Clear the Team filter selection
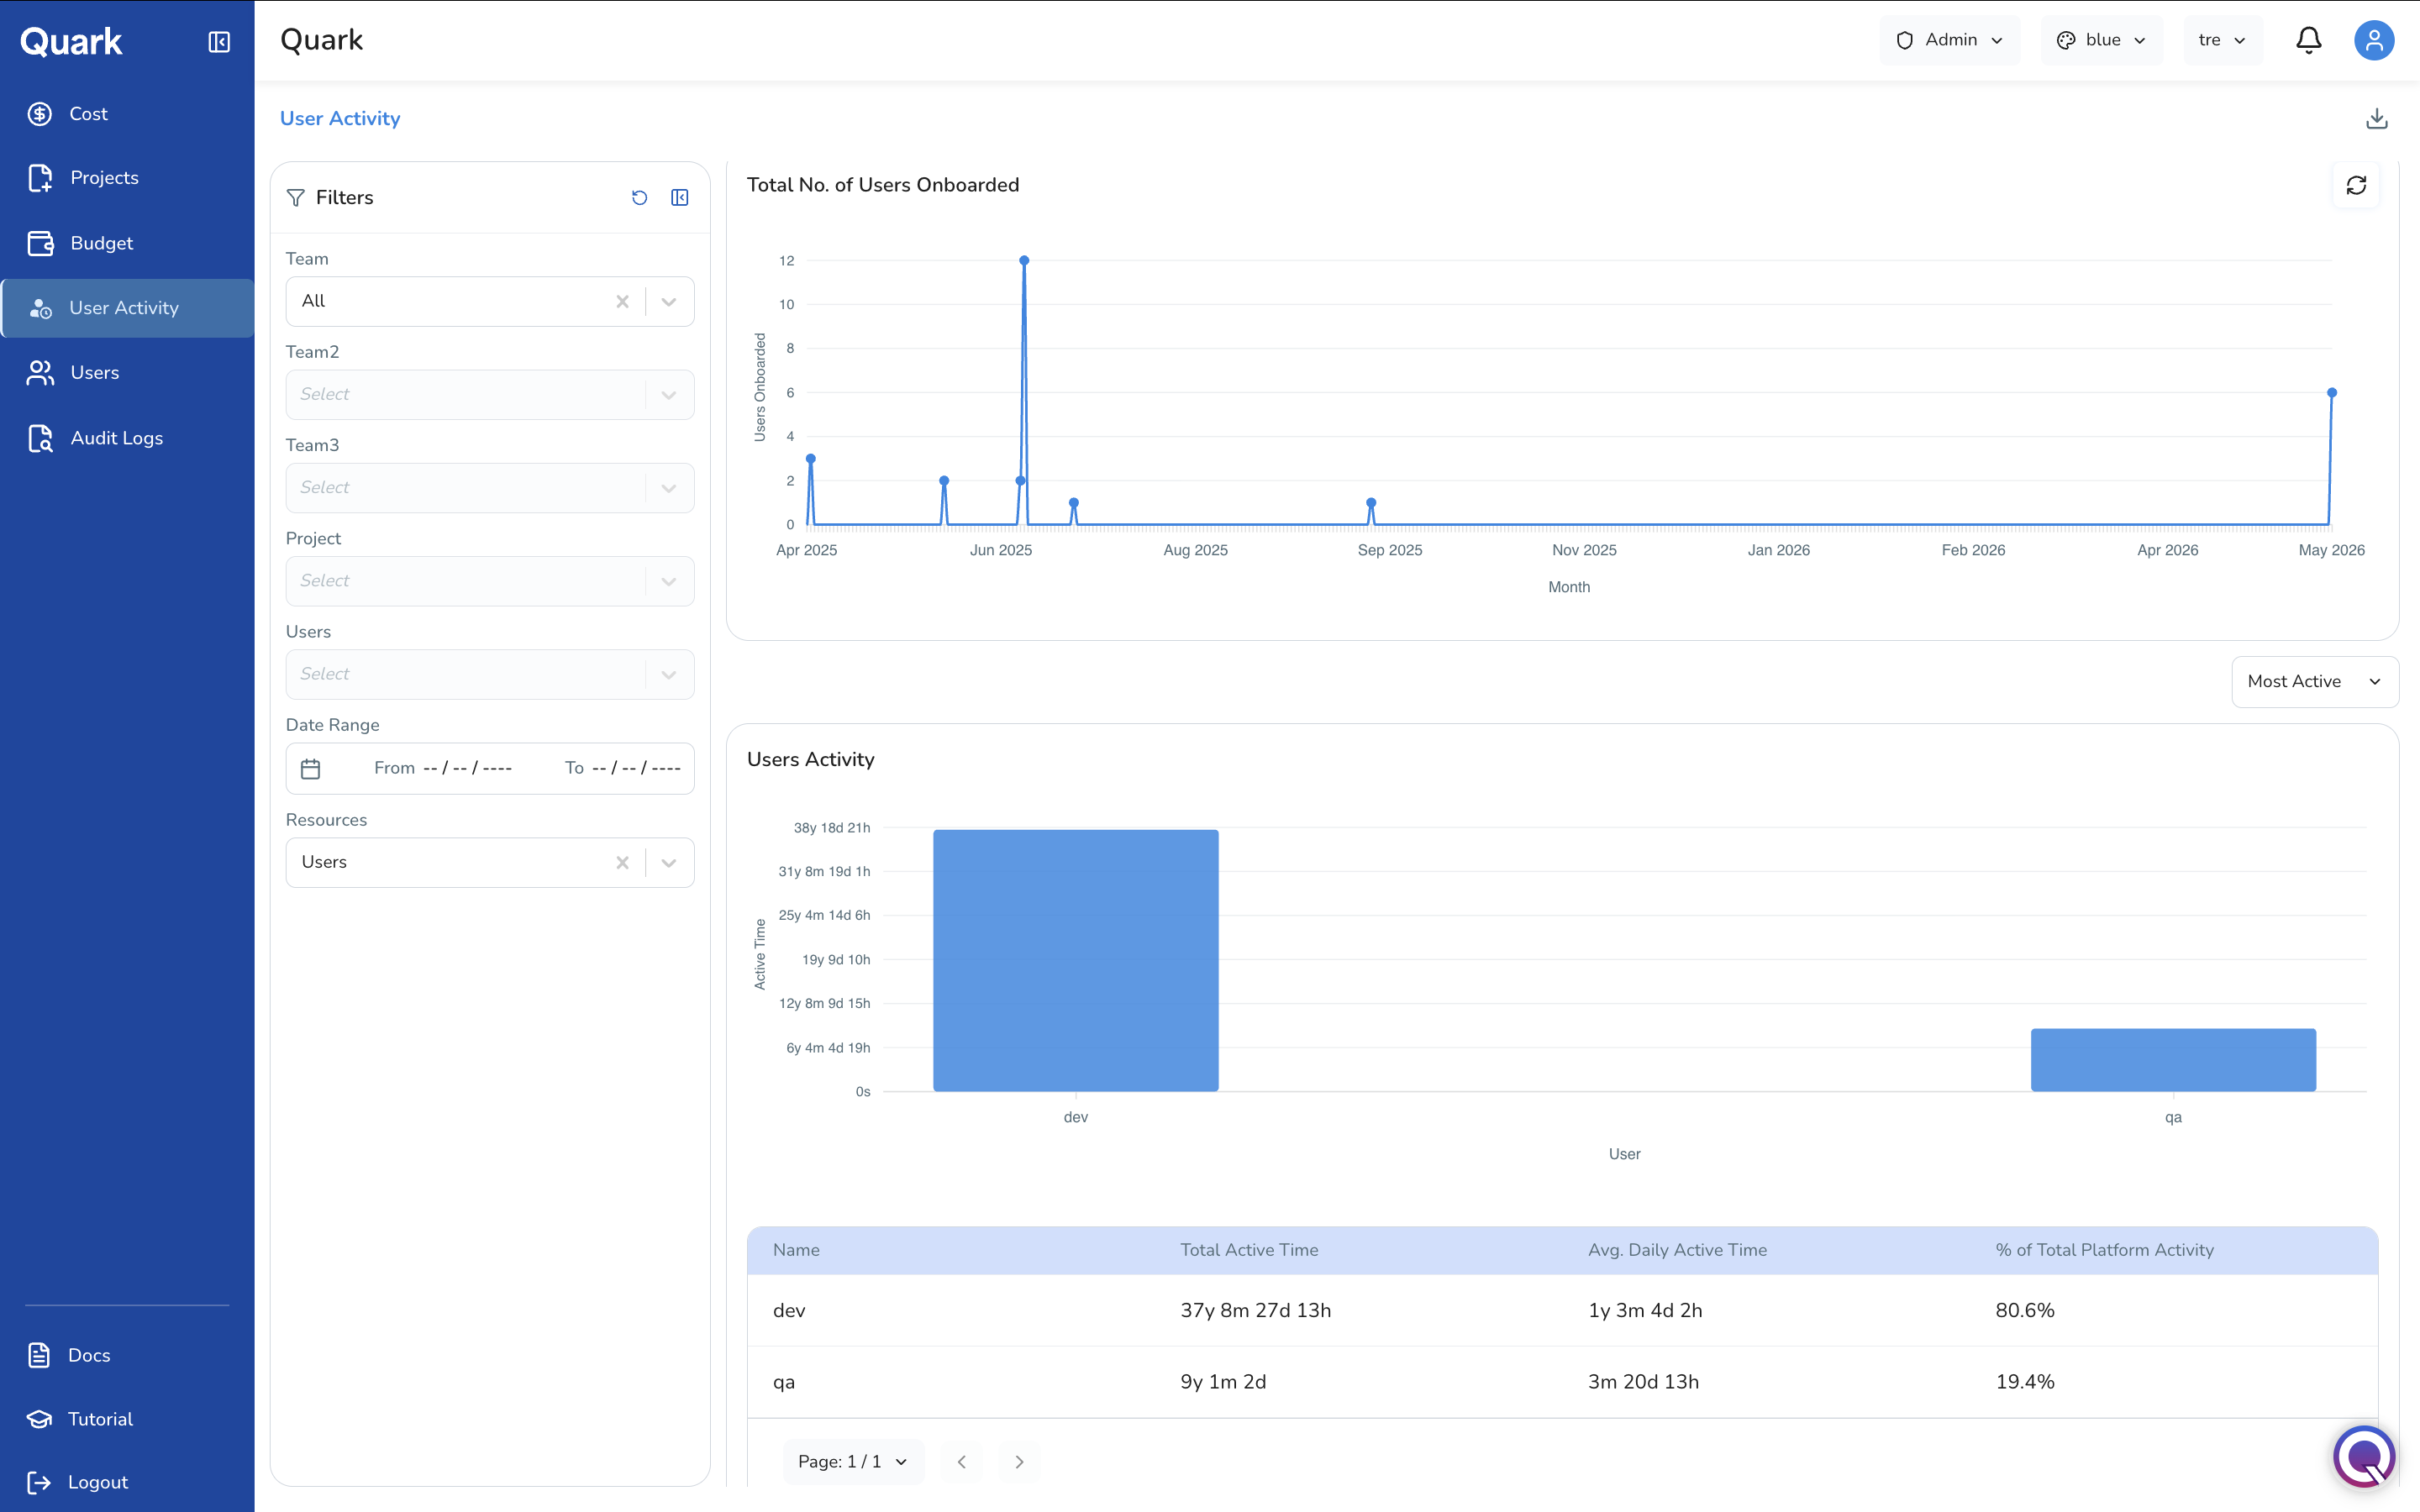This screenshot has height=1512, width=2420. pyautogui.click(x=622, y=301)
